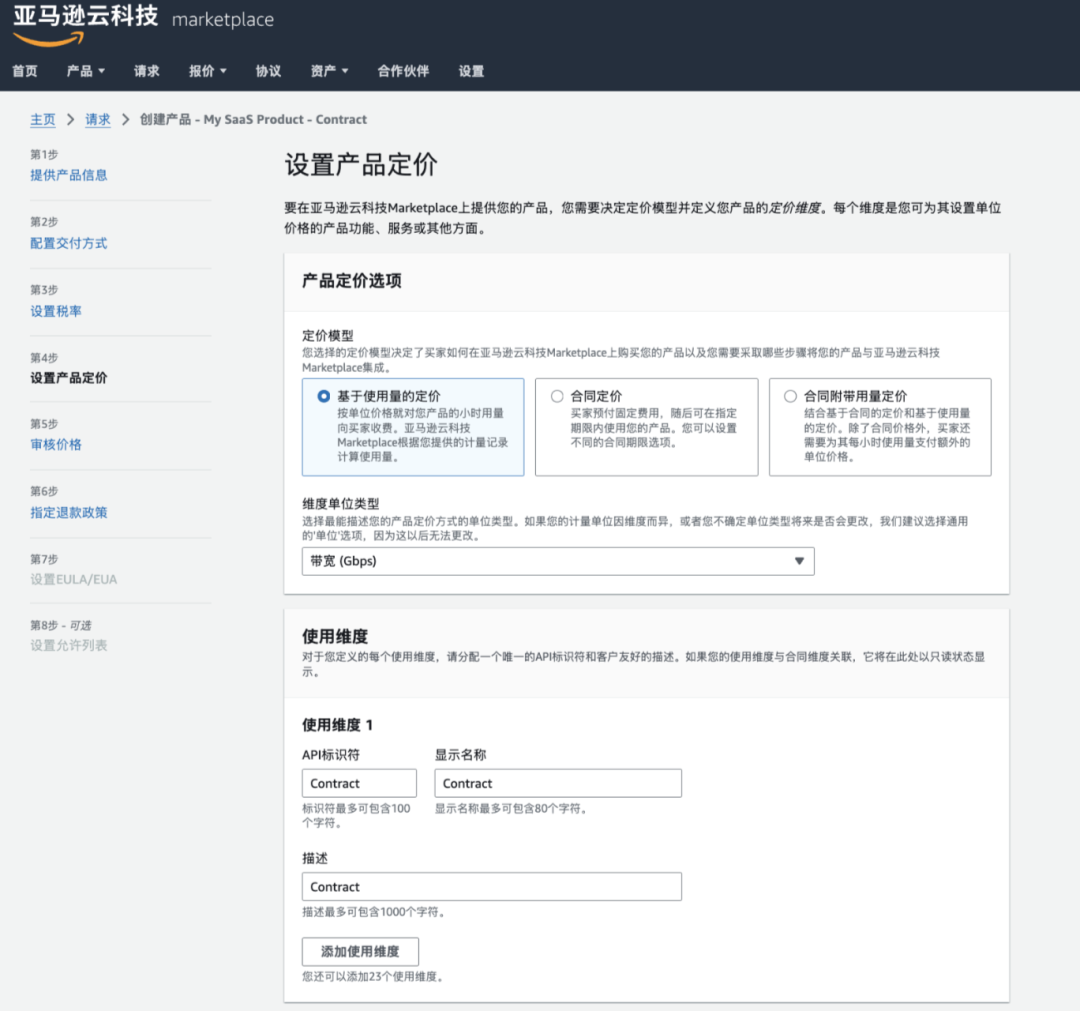Open 合作伙伴 from the navigation bar
Image resolution: width=1080 pixels, height=1011 pixels.
[403, 71]
